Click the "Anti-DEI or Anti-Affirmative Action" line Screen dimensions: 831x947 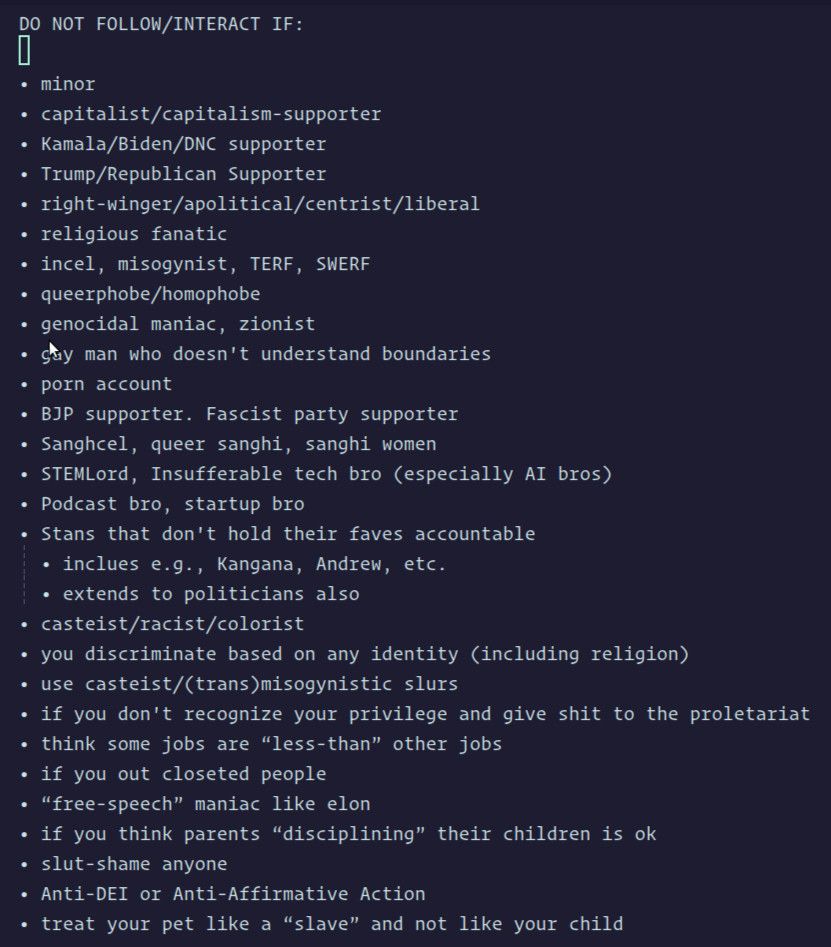(x=232, y=894)
